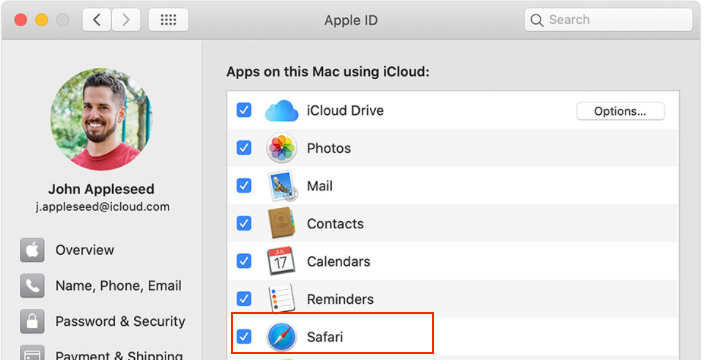Click the magnifying glass search icon
The image size is (710, 360).
537,20
